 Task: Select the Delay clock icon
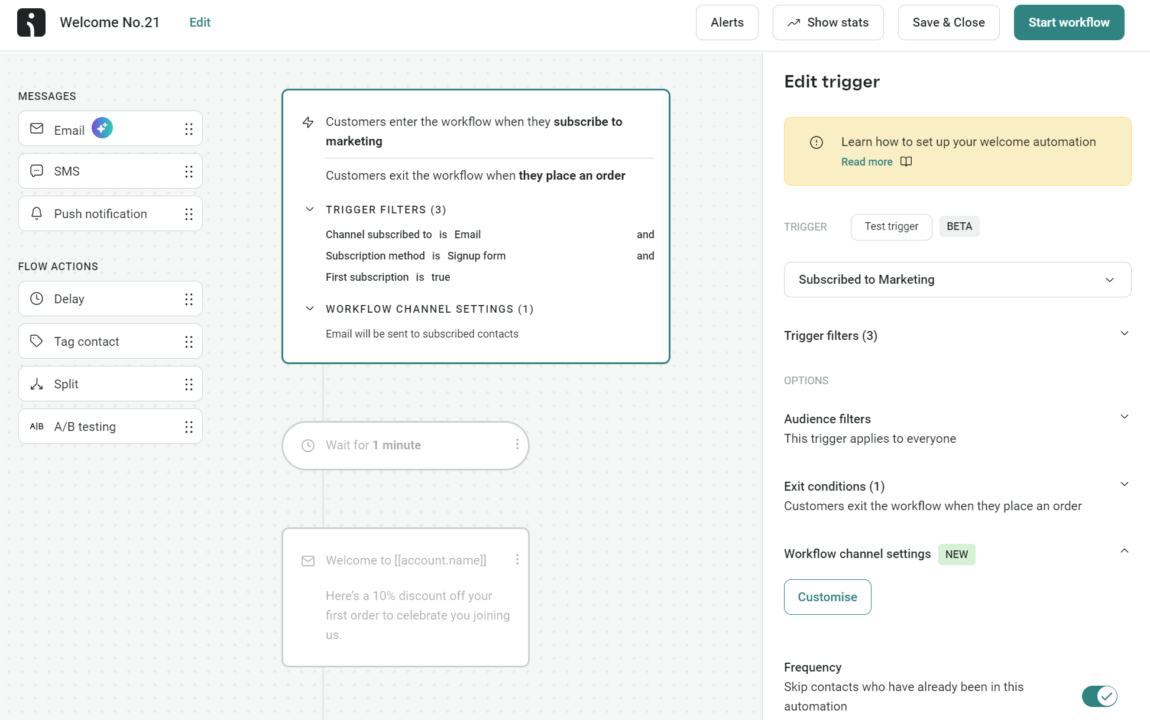coord(38,298)
